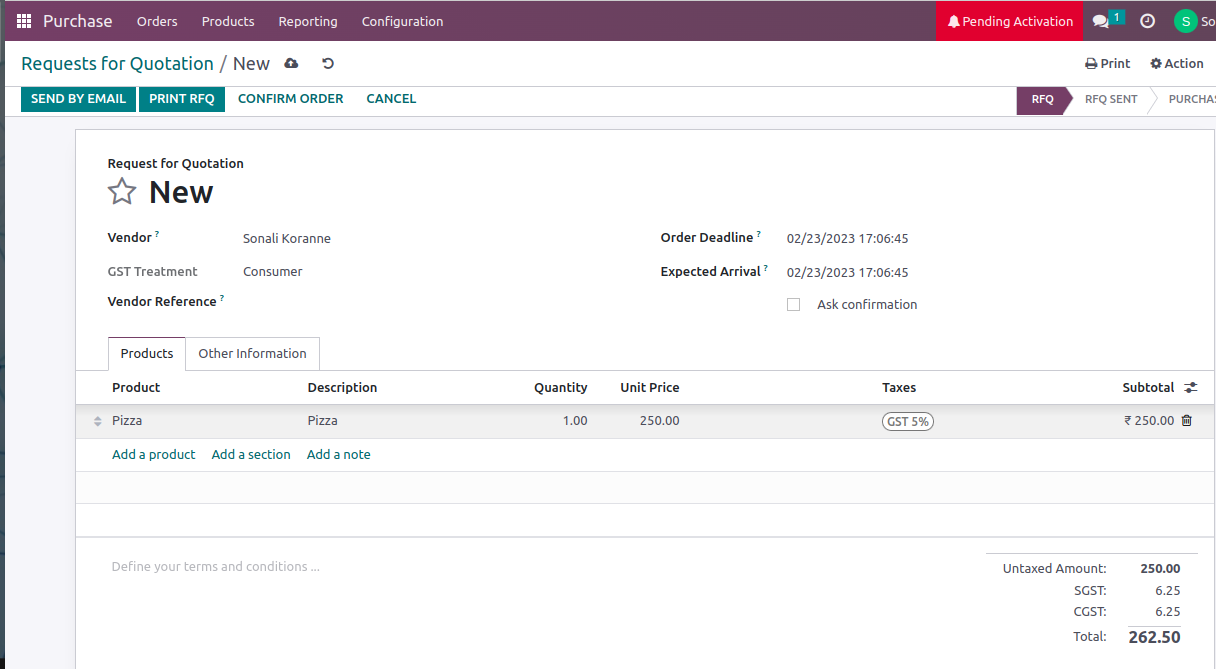Open the apps grid menu icon

click(24, 21)
